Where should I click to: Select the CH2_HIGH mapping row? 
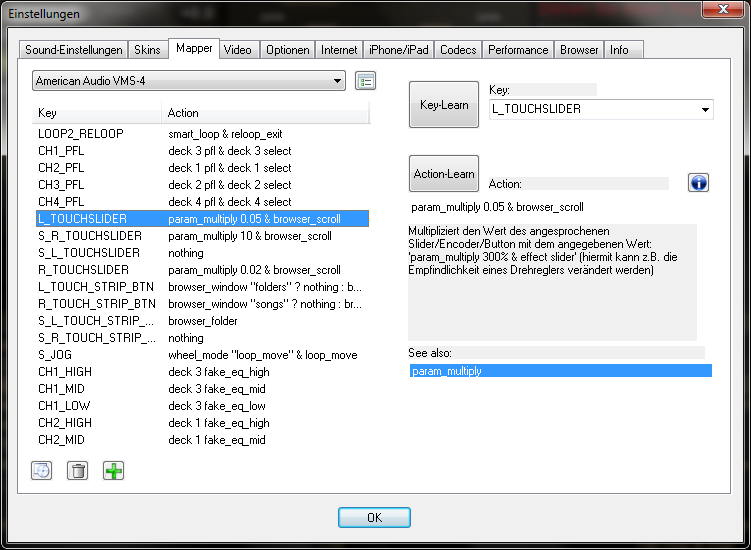point(203,423)
